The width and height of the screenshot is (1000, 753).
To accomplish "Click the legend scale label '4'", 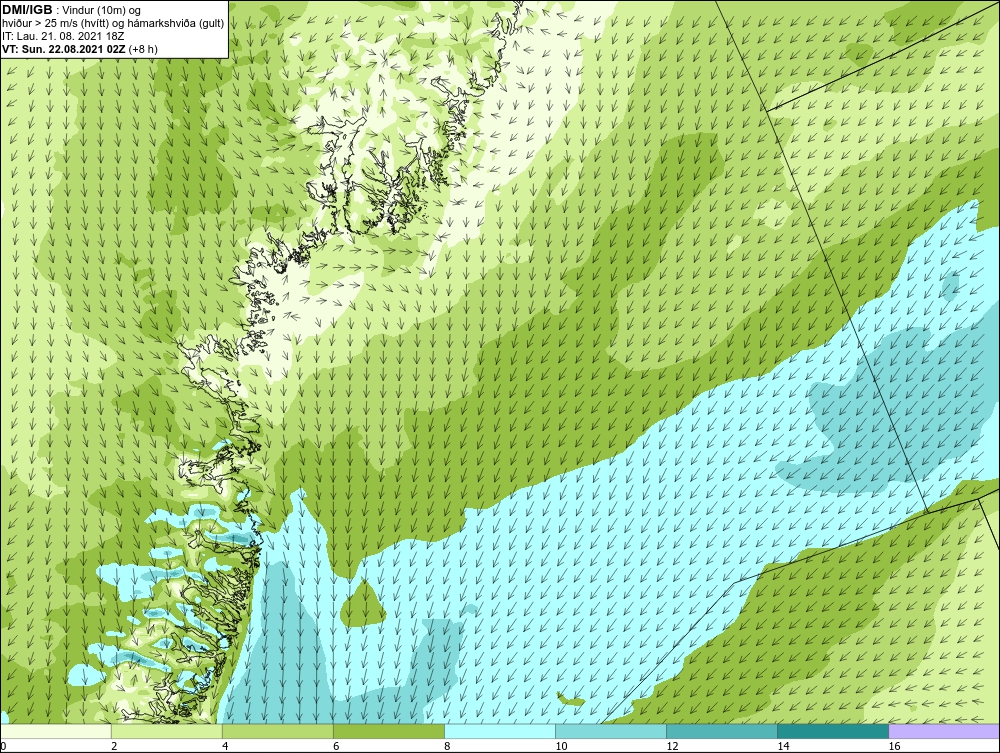I will pos(225,746).
